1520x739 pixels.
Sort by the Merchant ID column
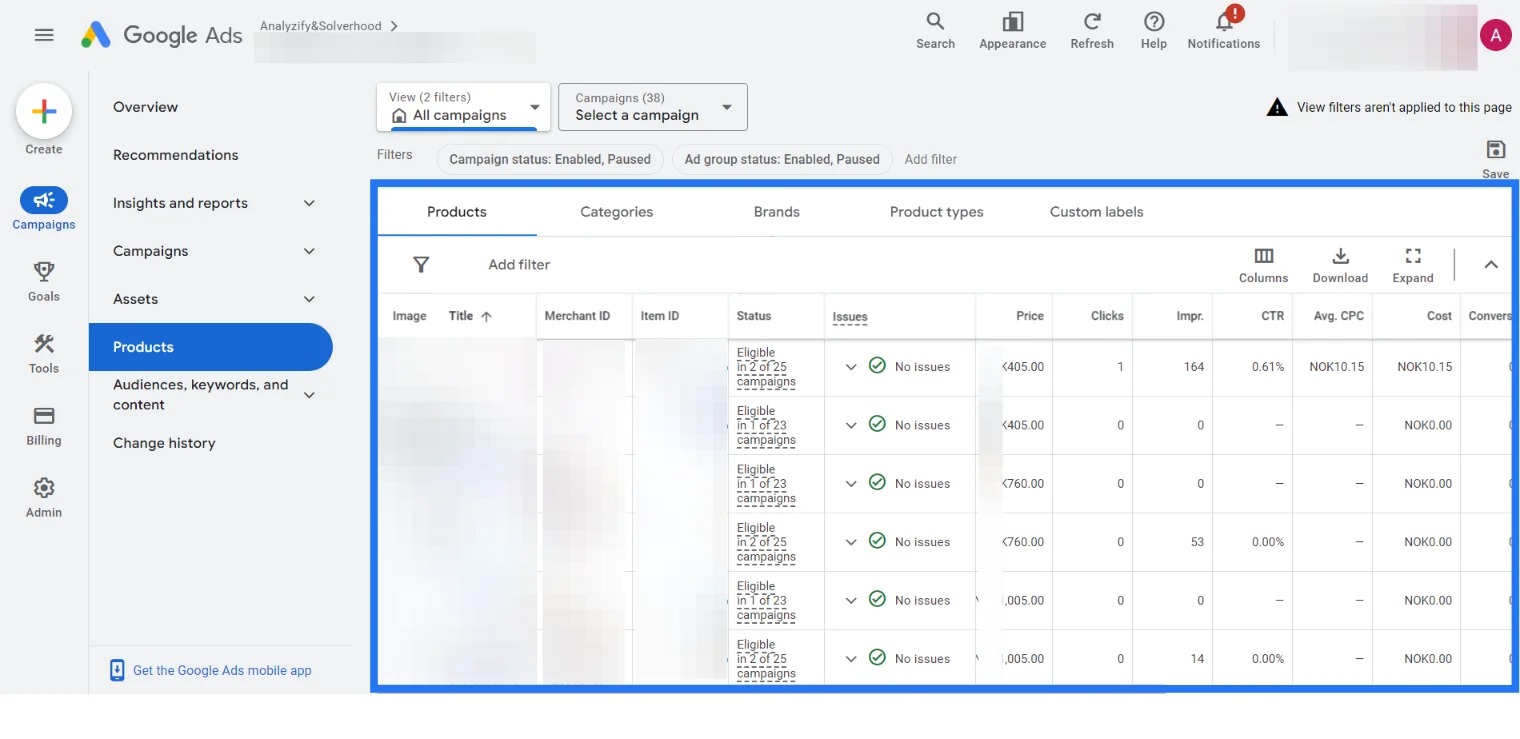point(577,316)
